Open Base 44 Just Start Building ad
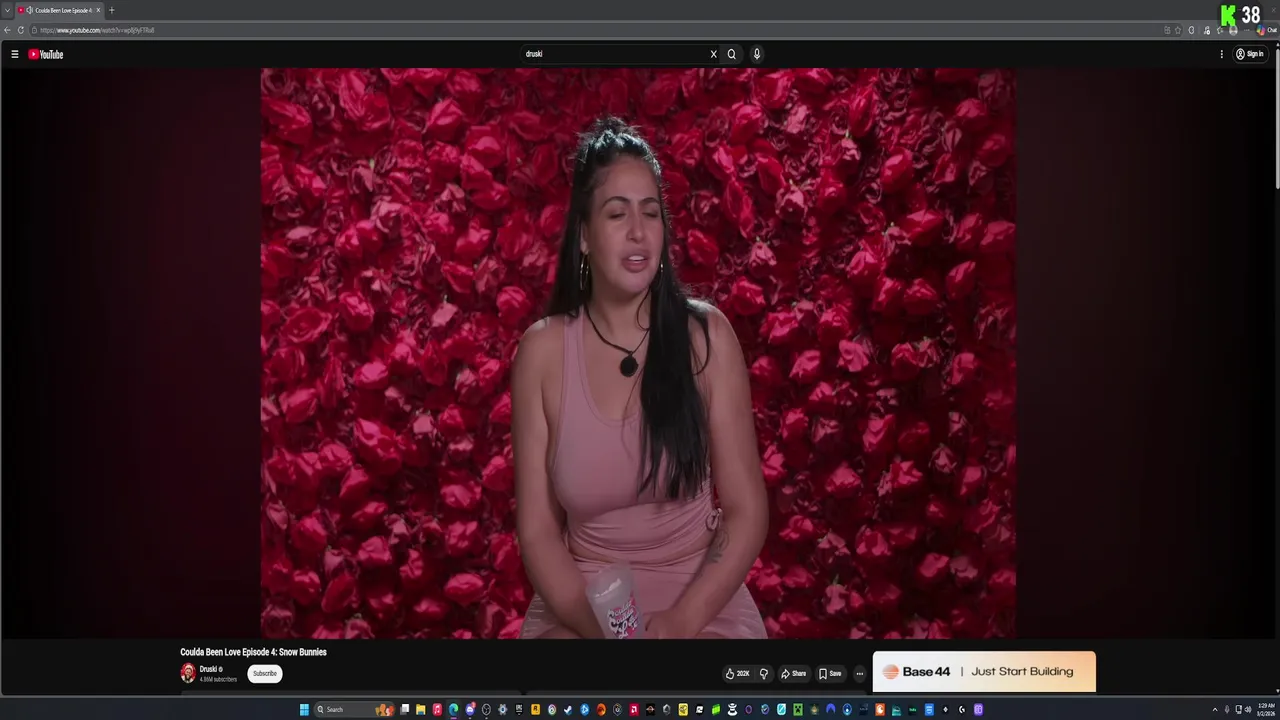Screen dimensions: 1280x720 984,671
